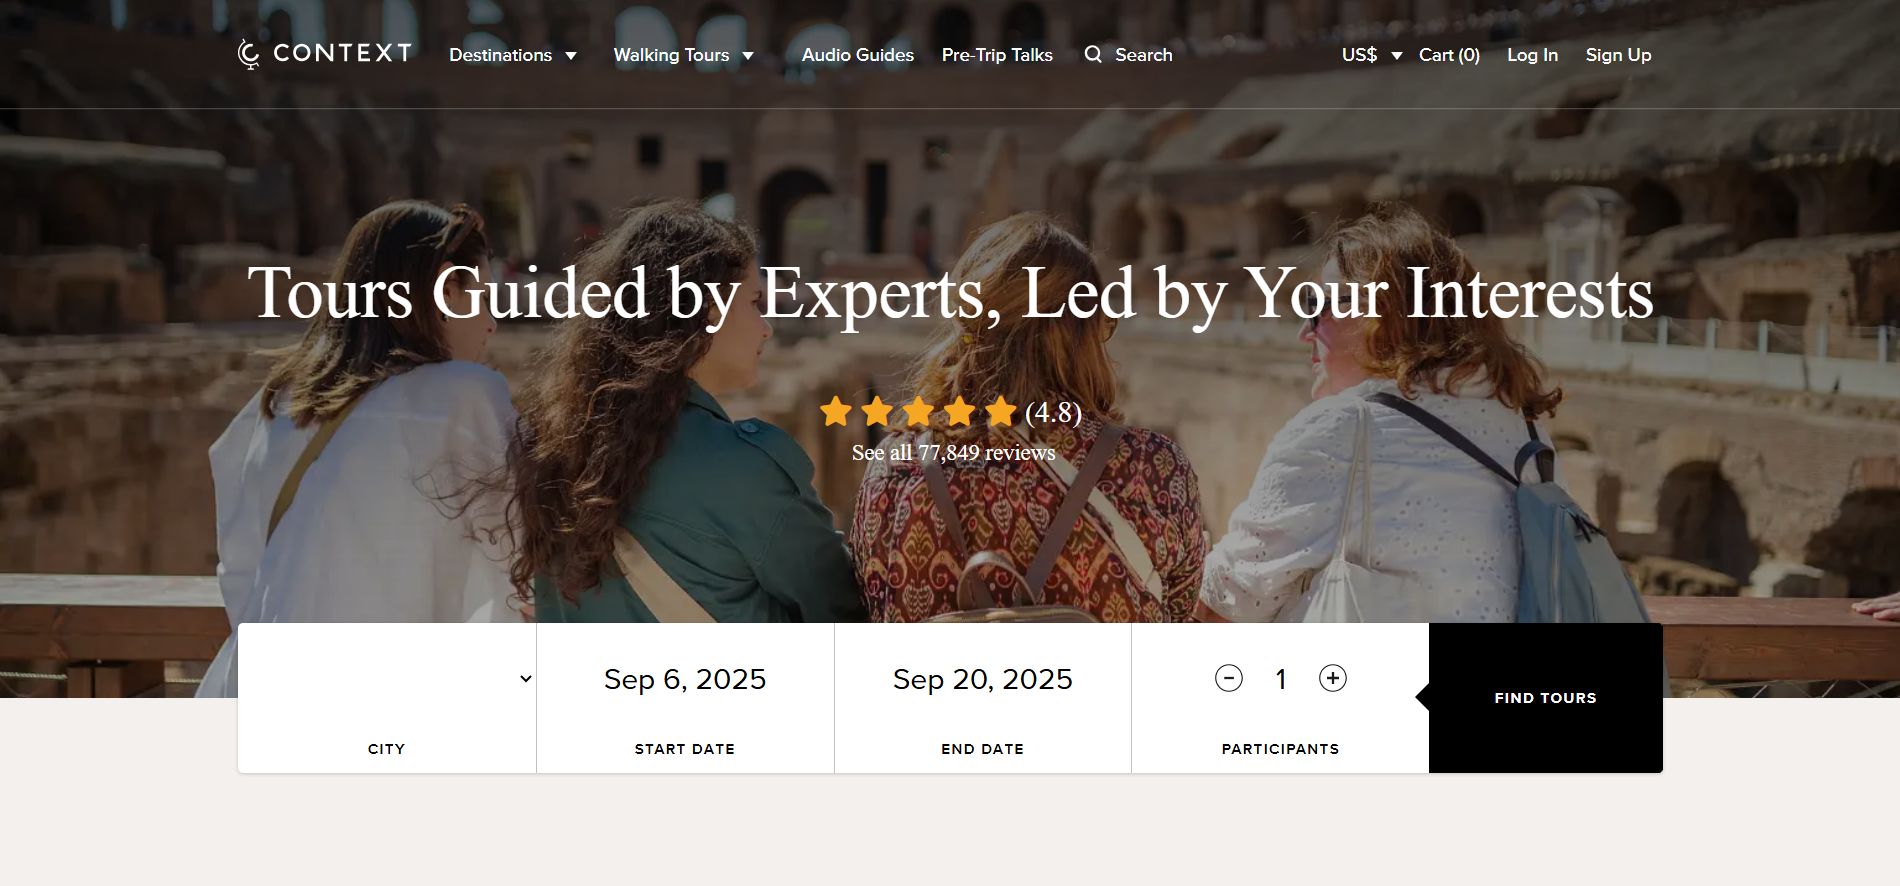This screenshot has width=1900, height=886.
Task: Open the Audio Guides menu item
Action: tap(857, 55)
